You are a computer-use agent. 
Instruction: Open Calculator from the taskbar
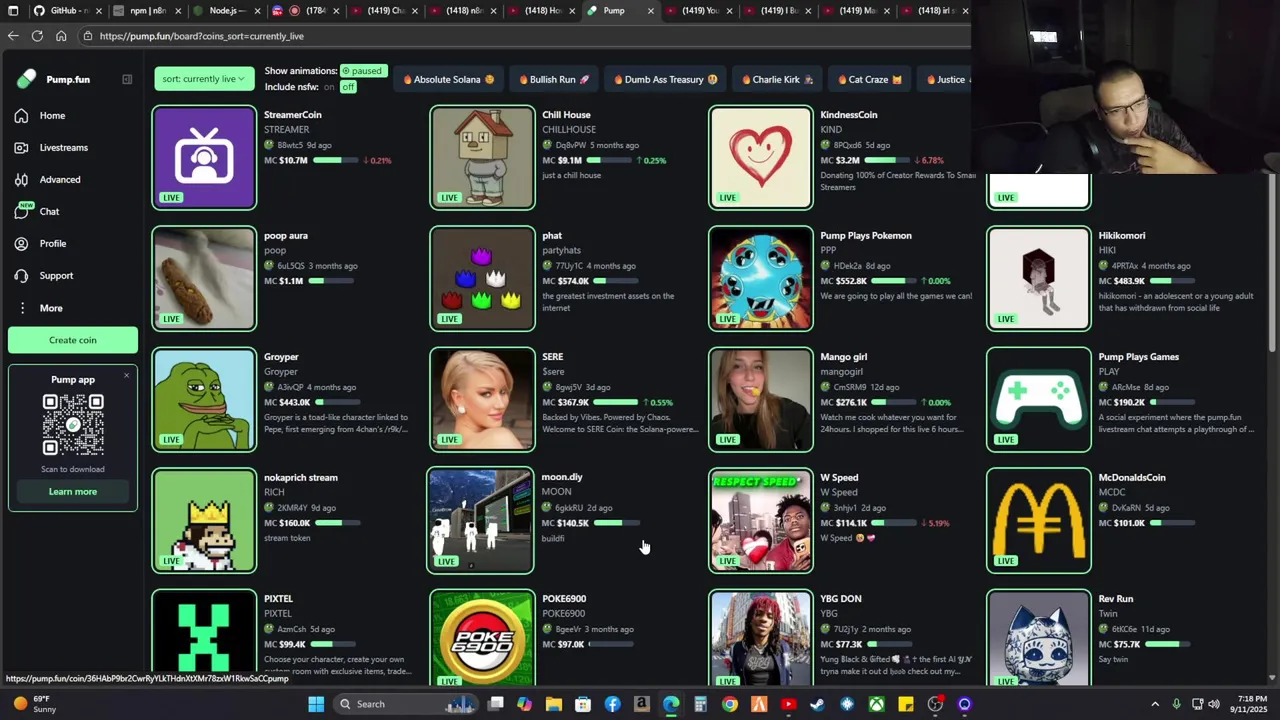(x=701, y=704)
